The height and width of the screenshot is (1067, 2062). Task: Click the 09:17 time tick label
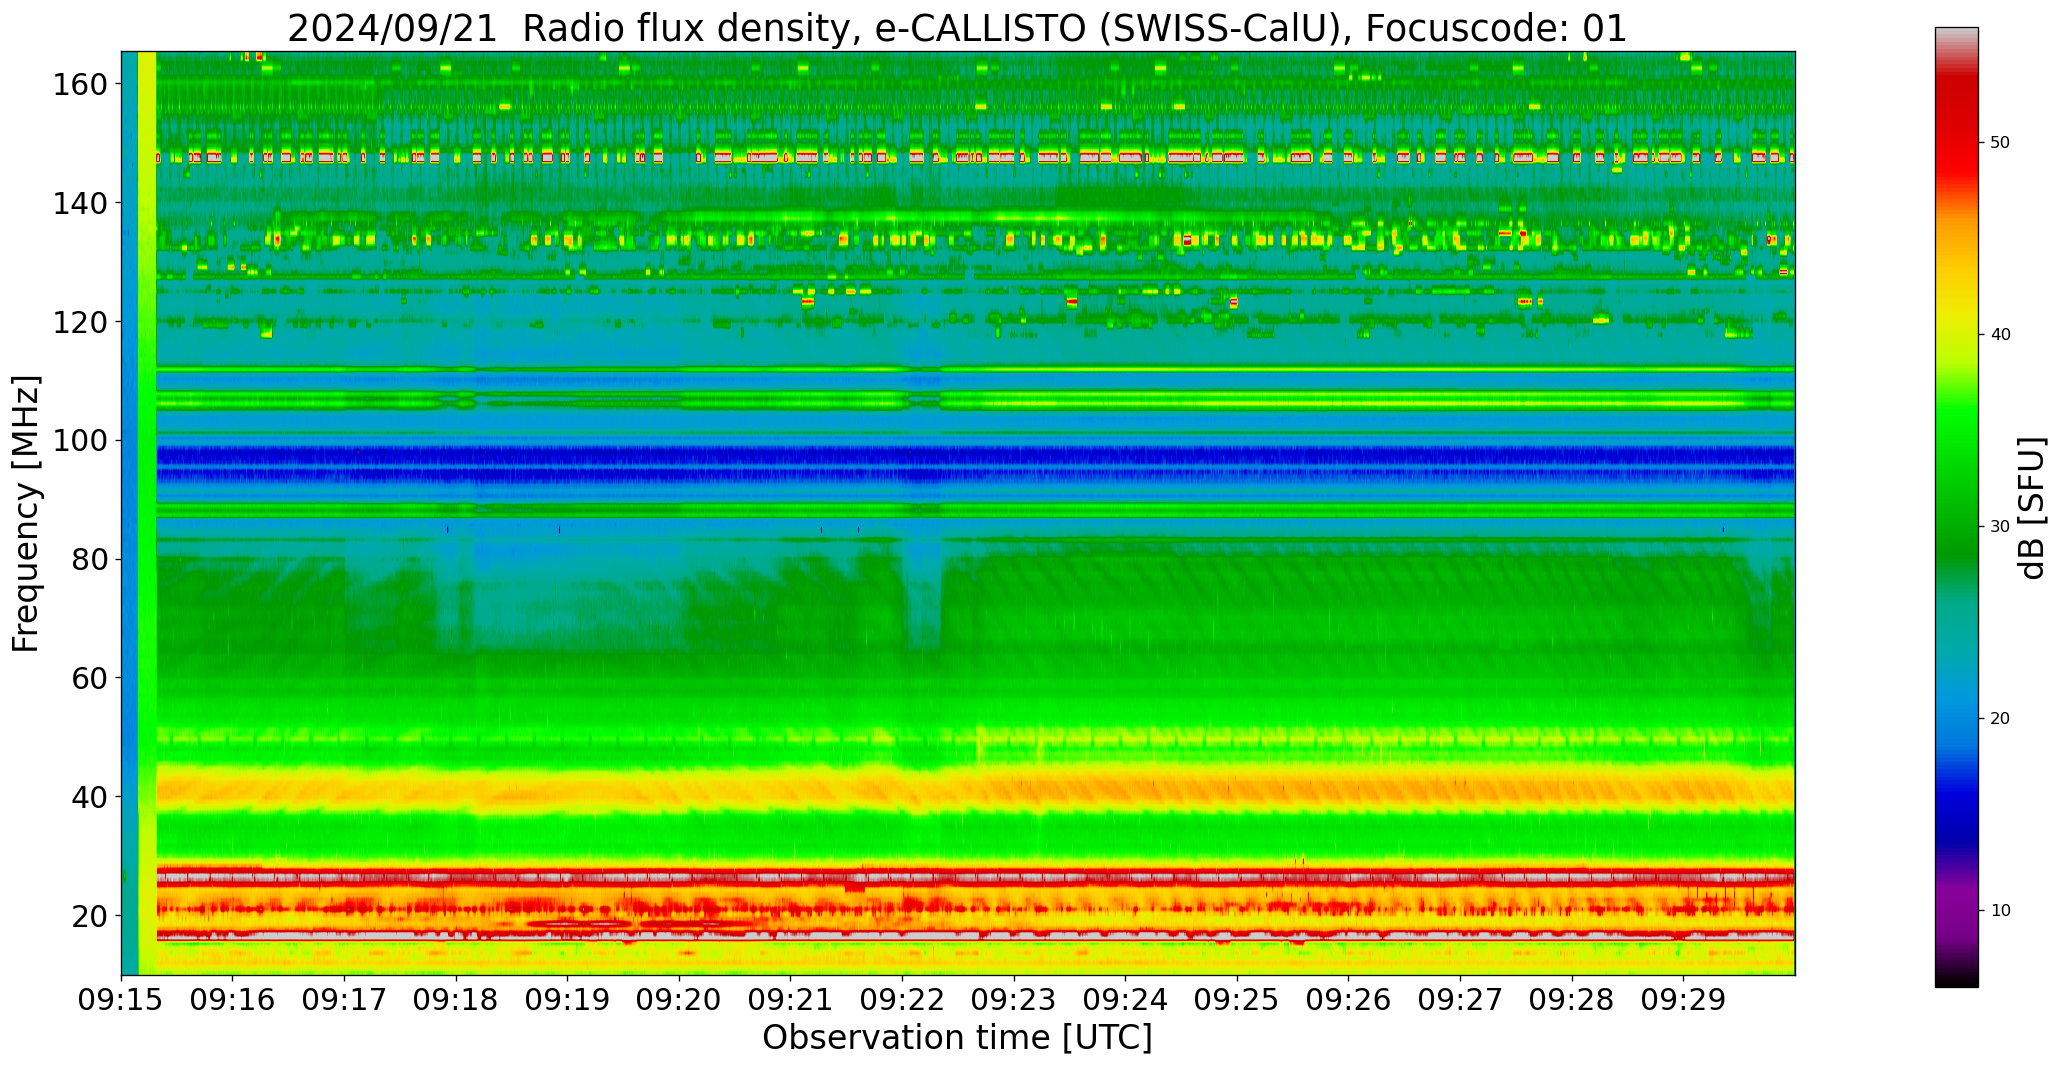coord(345,1001)
